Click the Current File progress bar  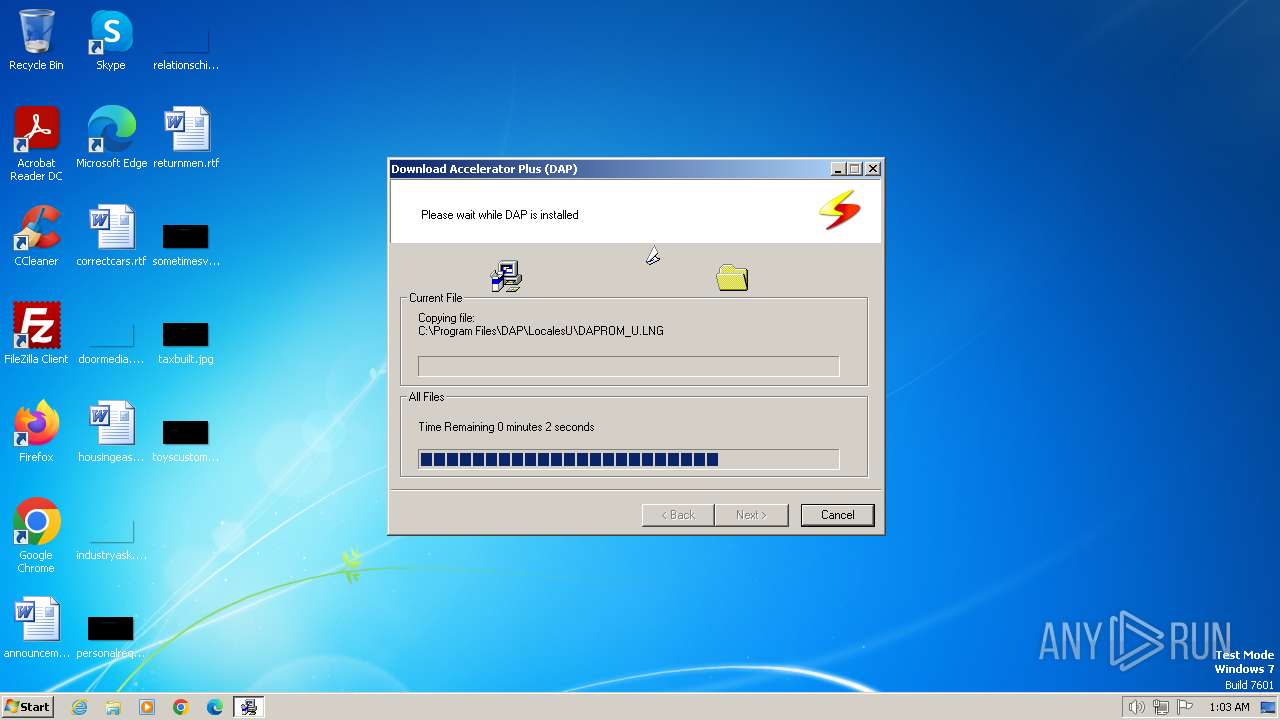coord(628,366)
